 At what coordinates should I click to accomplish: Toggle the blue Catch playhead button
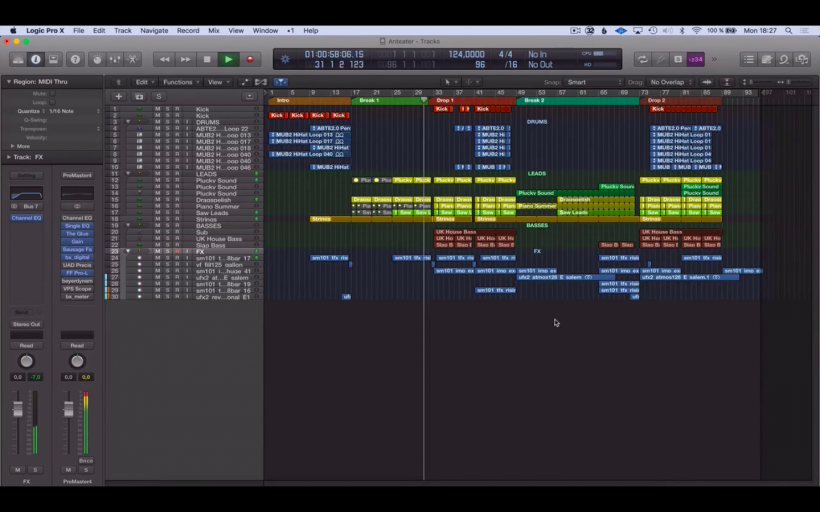click(281, 82)
